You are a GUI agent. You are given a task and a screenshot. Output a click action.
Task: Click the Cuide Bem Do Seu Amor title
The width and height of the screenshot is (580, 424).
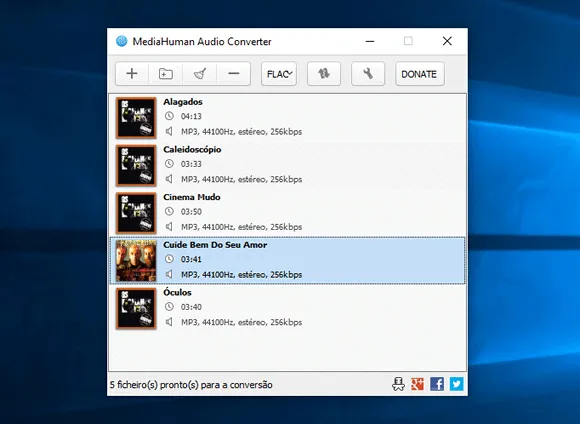coord(215,245)
